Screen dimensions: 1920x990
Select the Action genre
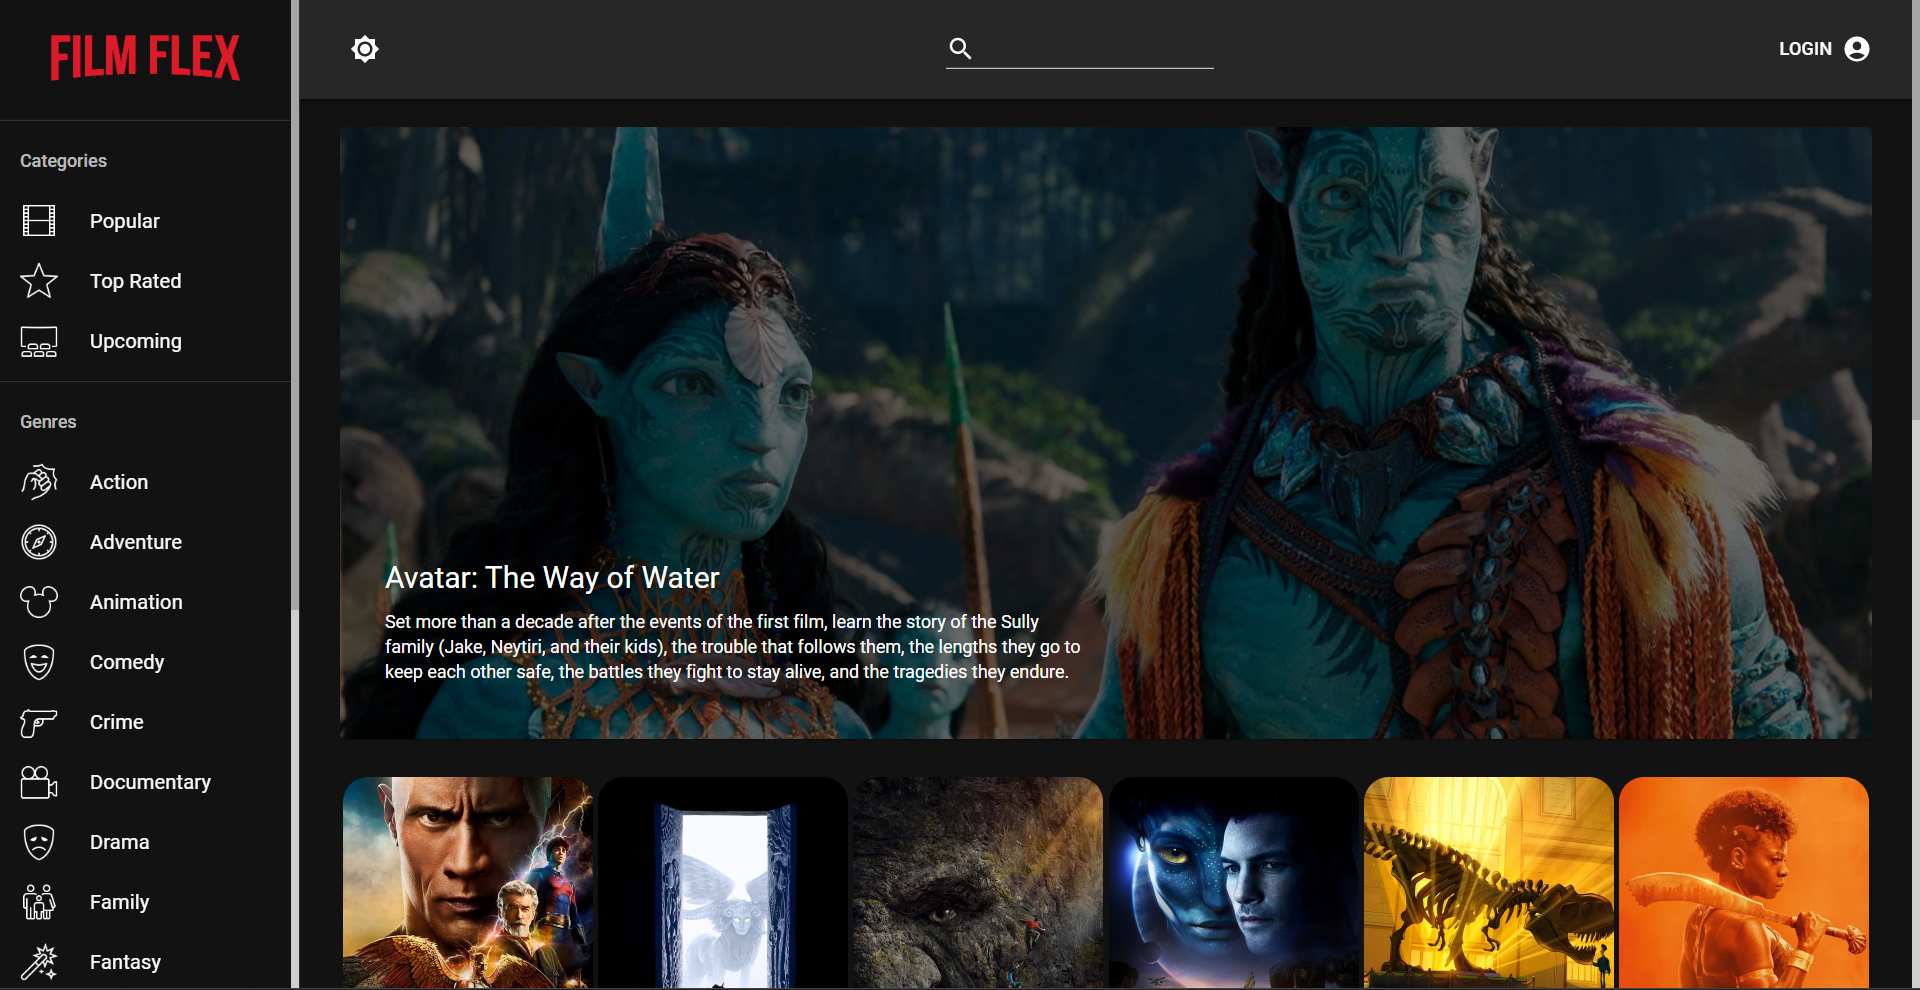145,482
